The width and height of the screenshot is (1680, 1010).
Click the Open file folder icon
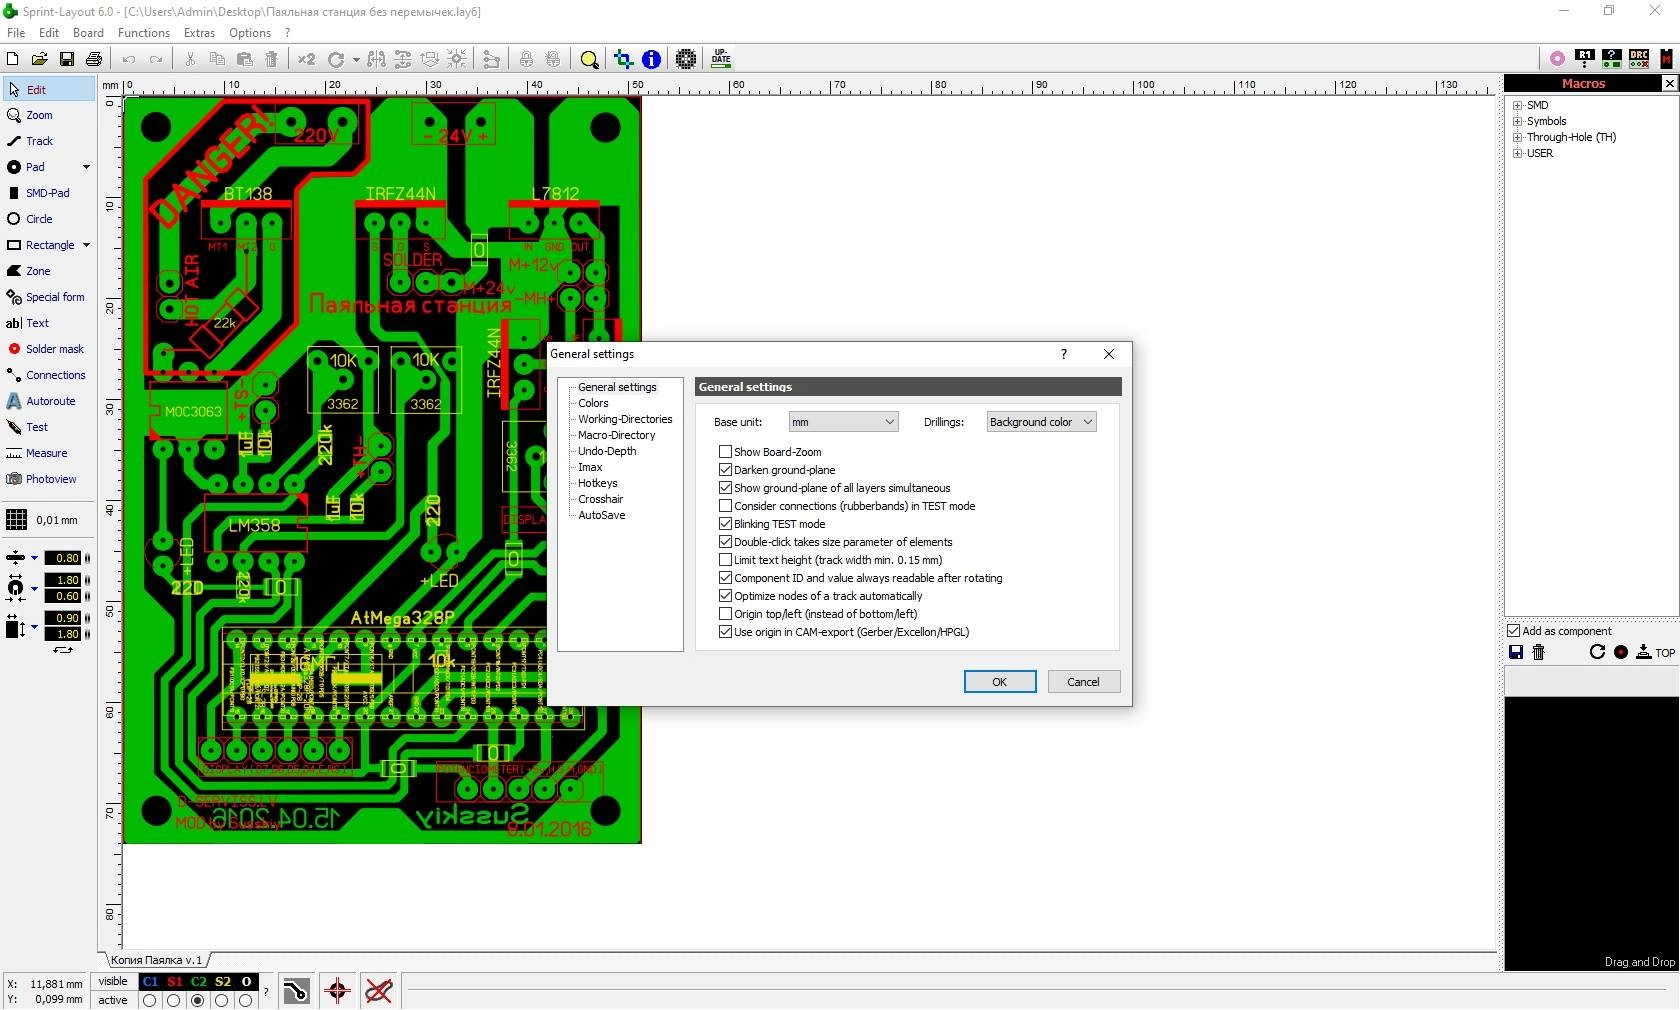click(x=40, y=59)
